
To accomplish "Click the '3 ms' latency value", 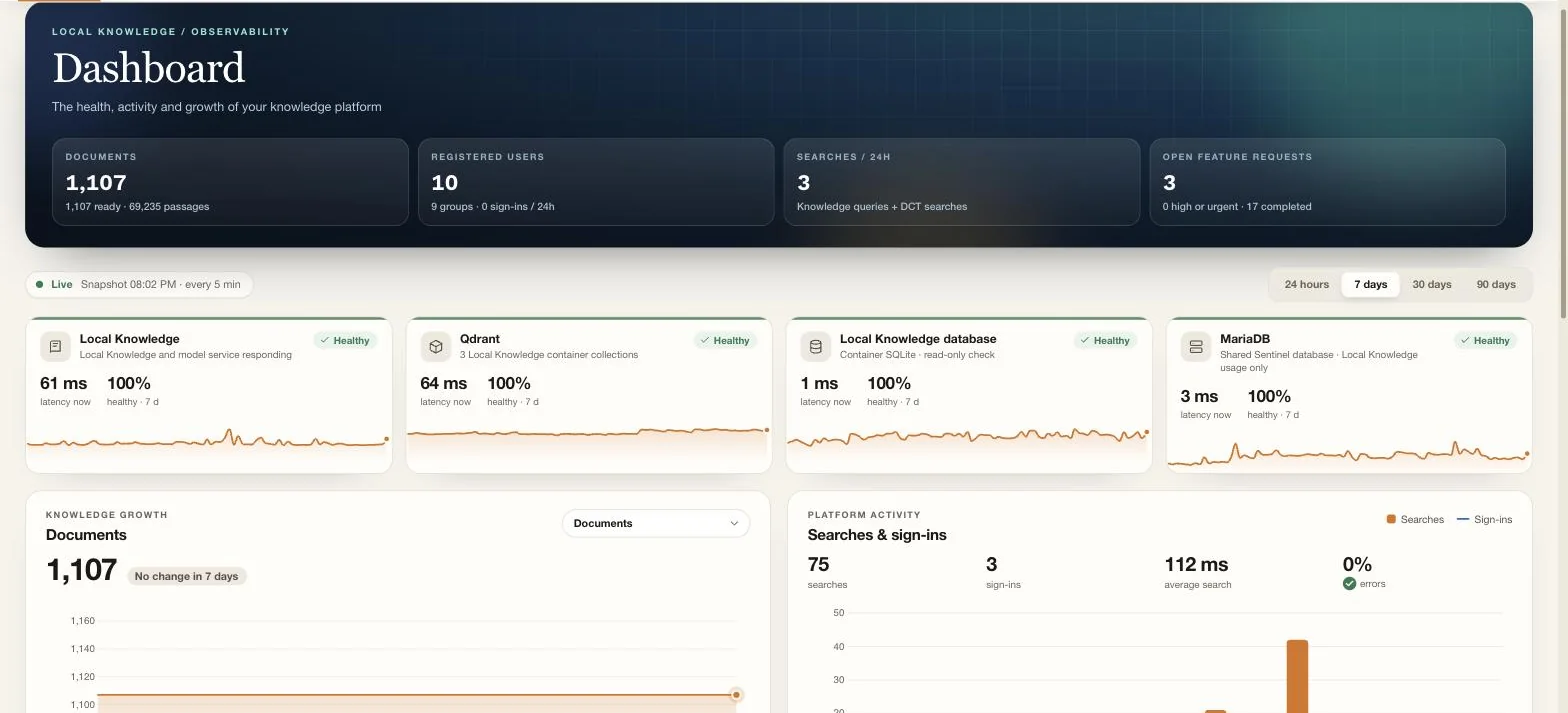I will [x=1199, y=396].
